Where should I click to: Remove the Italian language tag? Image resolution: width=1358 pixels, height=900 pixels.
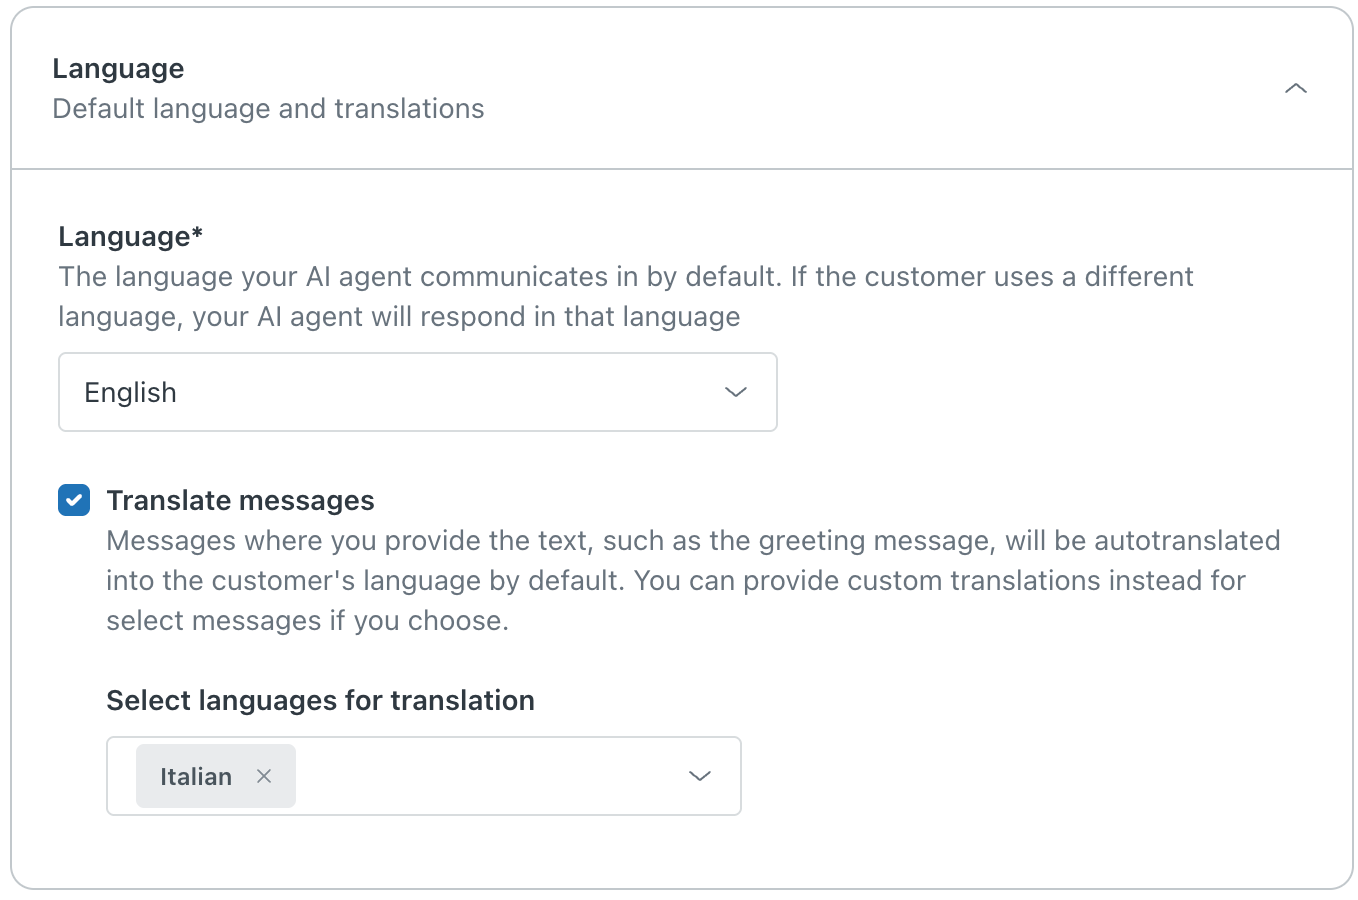(x=264, y=776)
